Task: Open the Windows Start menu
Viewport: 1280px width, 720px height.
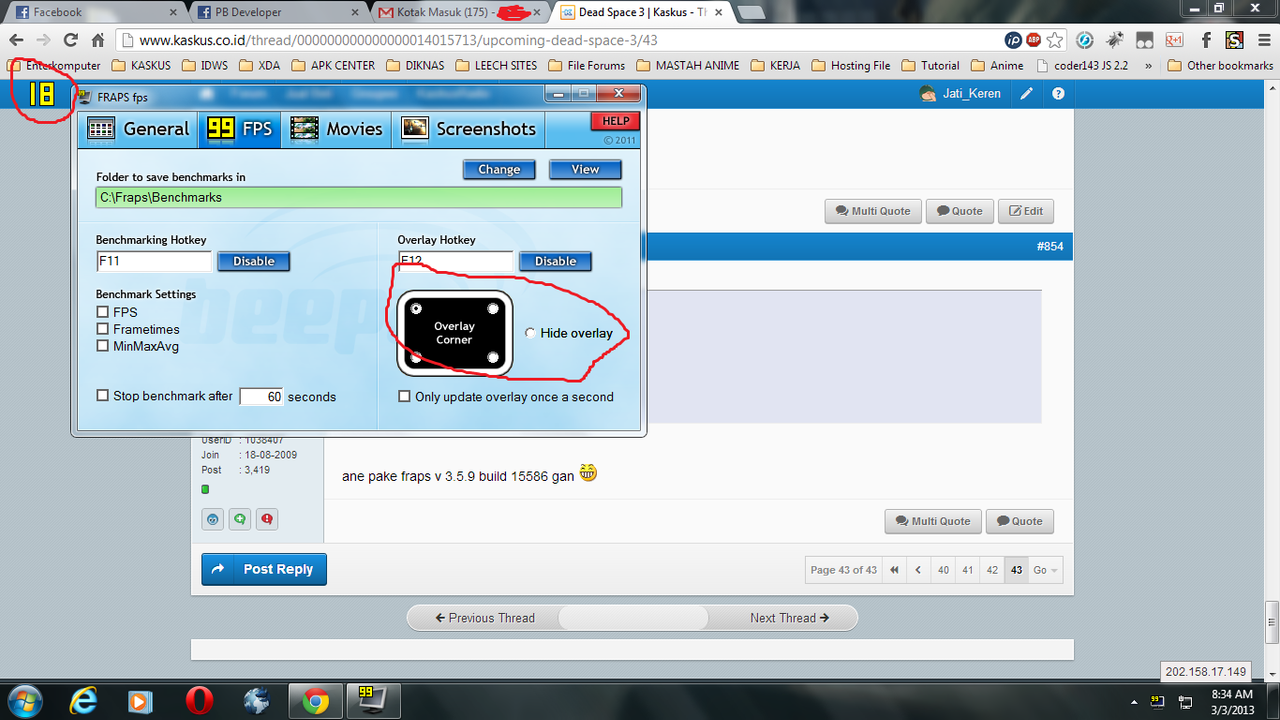Action: 24,700
